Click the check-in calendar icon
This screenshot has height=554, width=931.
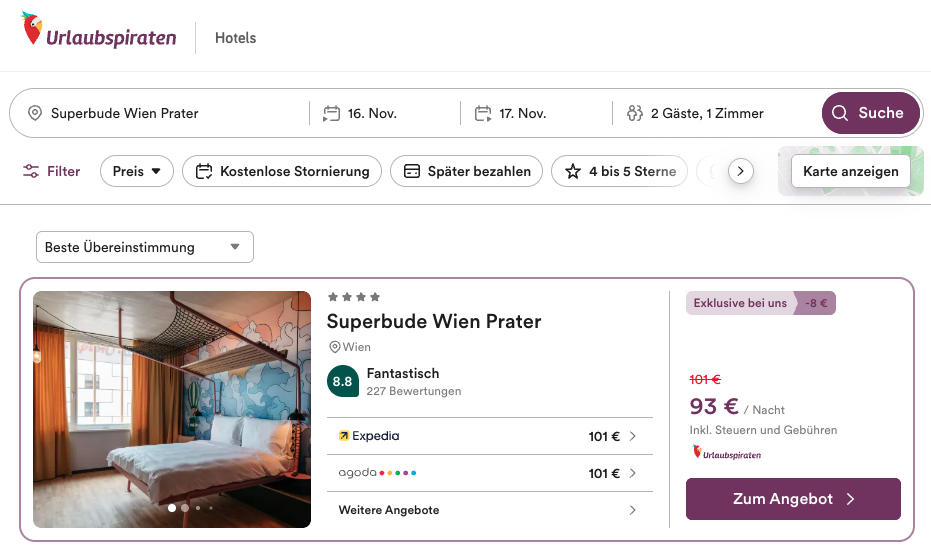332,113
